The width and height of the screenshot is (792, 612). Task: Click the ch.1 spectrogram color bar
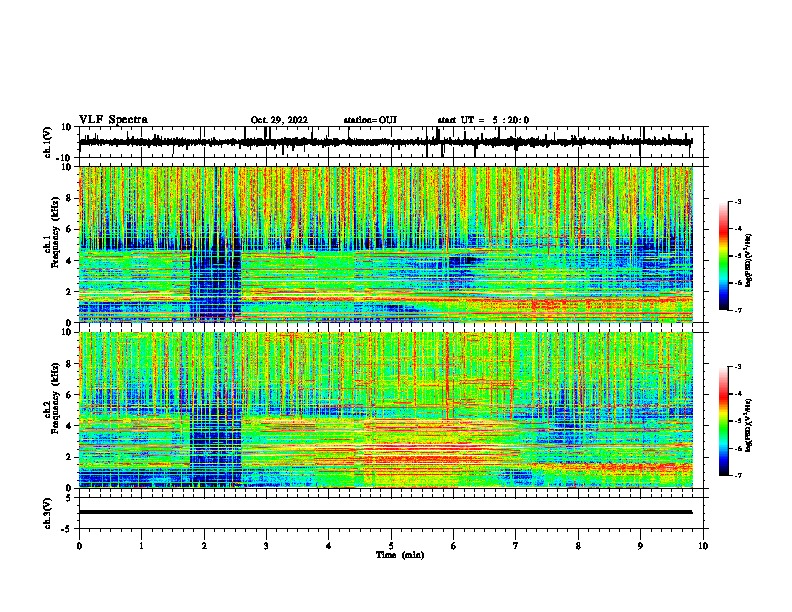click(x=724, y=256)
